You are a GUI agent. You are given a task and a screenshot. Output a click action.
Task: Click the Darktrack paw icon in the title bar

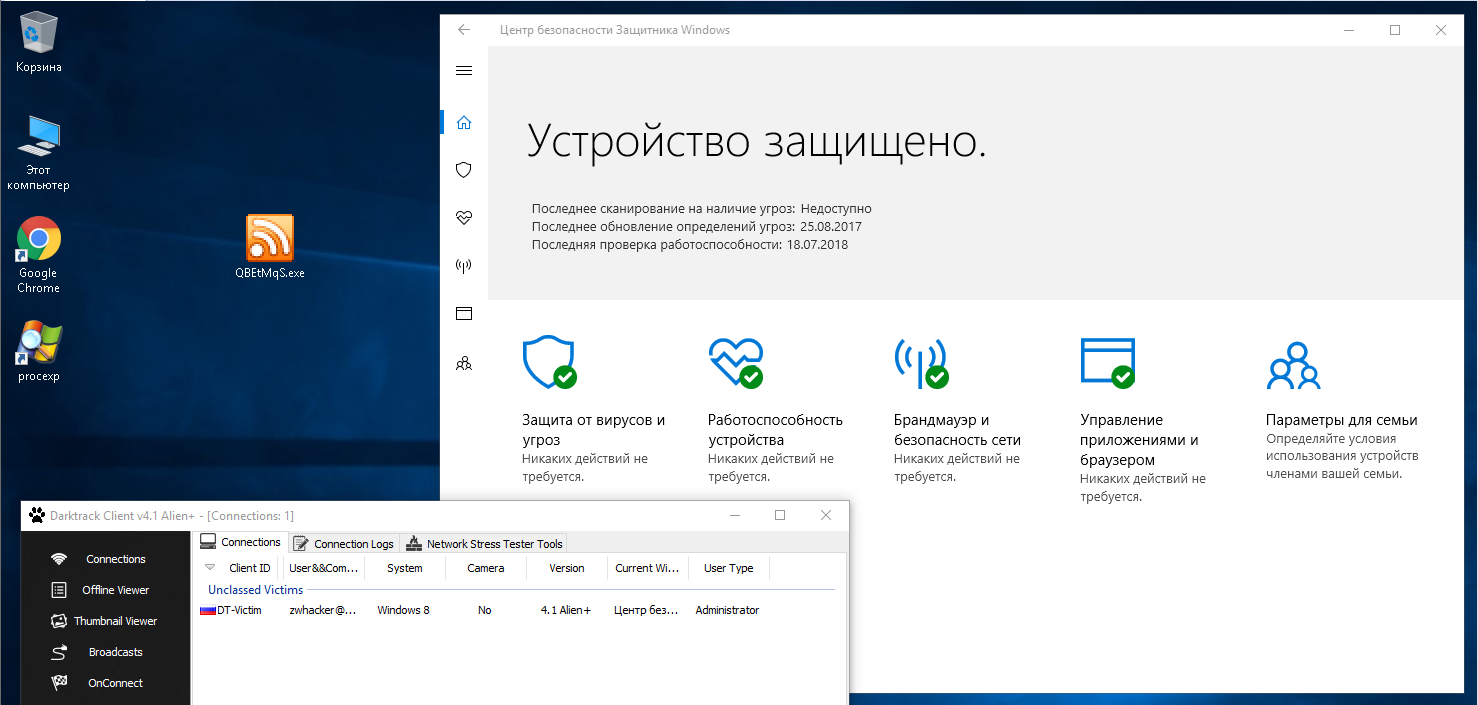click(x=36, y=516)
